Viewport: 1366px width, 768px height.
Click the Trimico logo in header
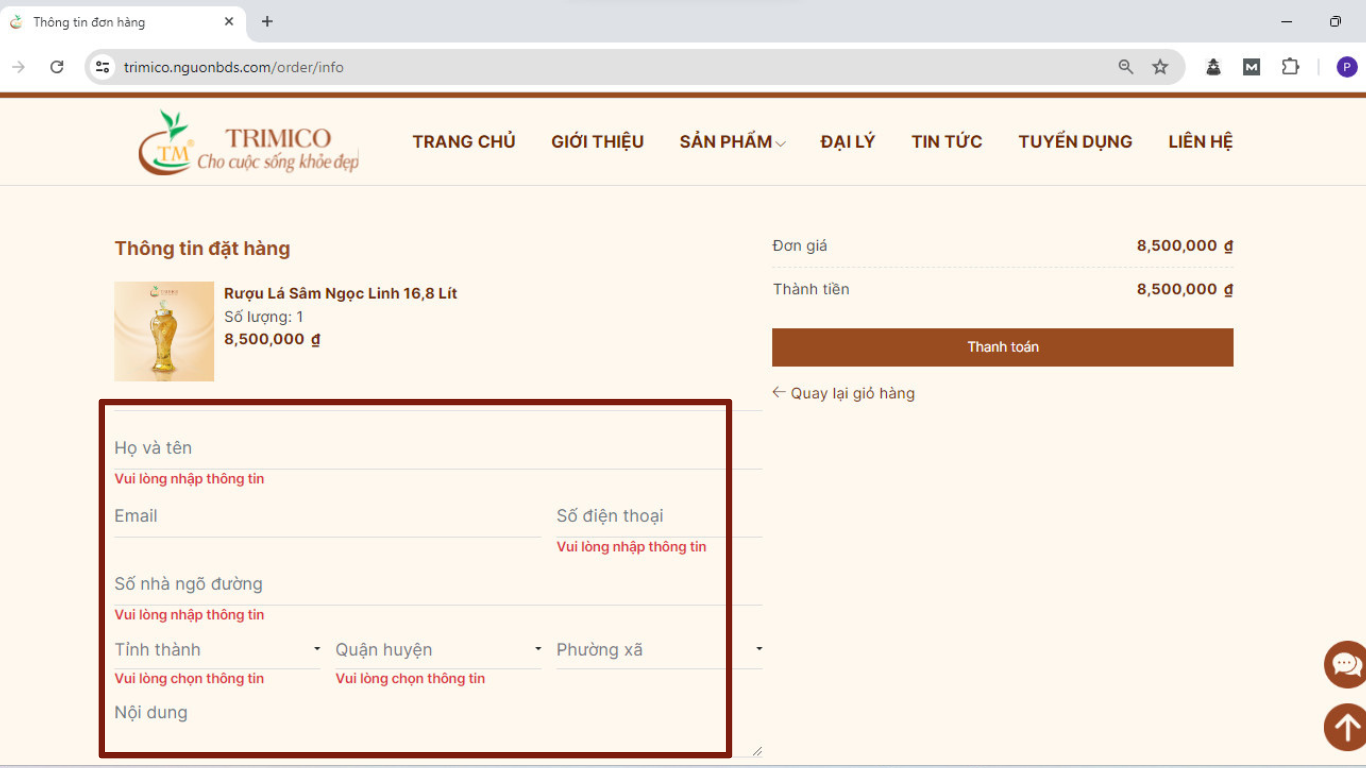248,142
